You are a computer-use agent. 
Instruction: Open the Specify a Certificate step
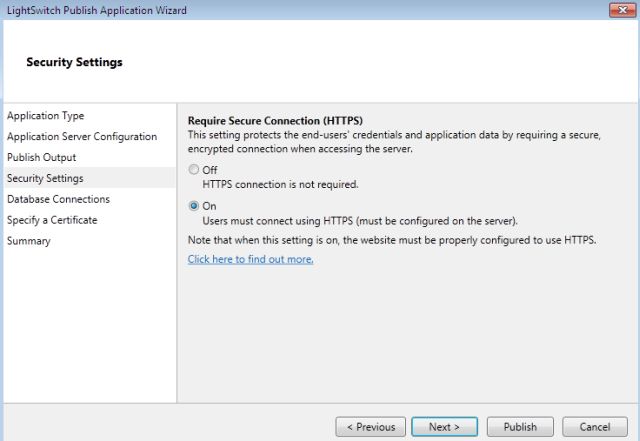(52, 220)
